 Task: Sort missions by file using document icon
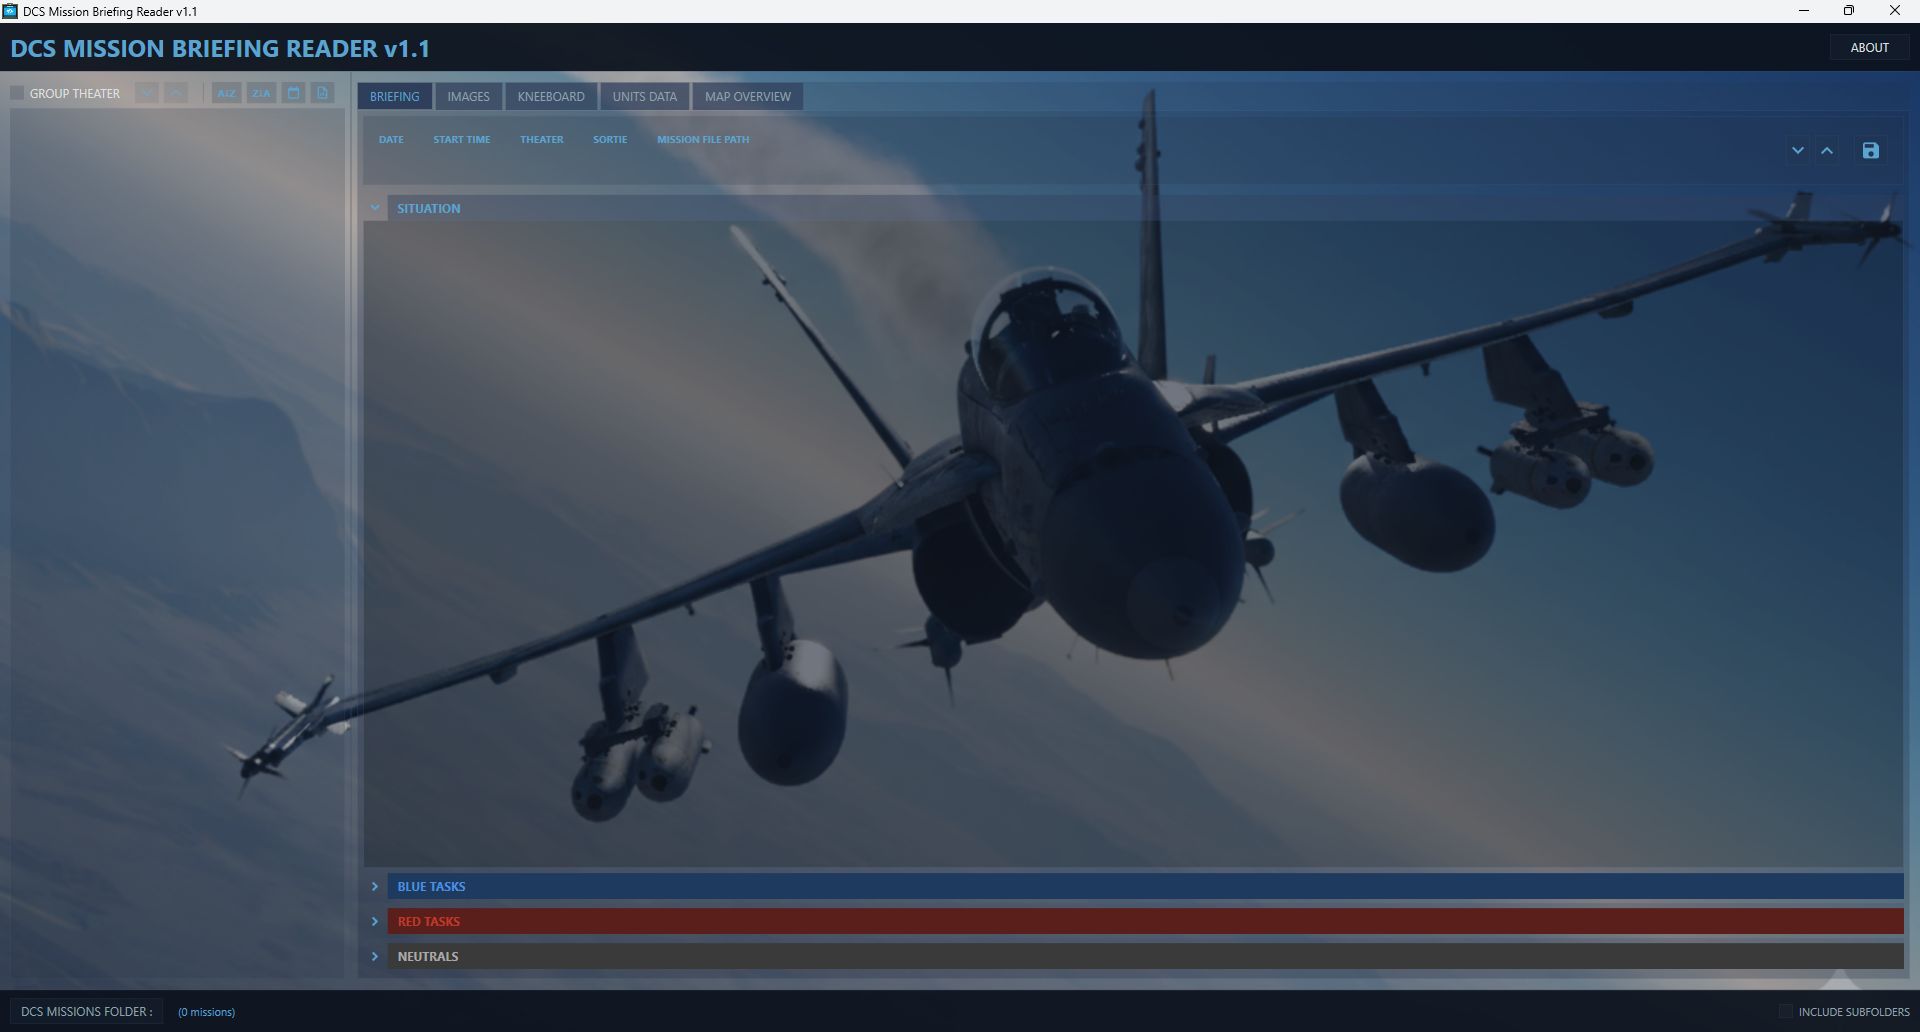coord(322,93)
